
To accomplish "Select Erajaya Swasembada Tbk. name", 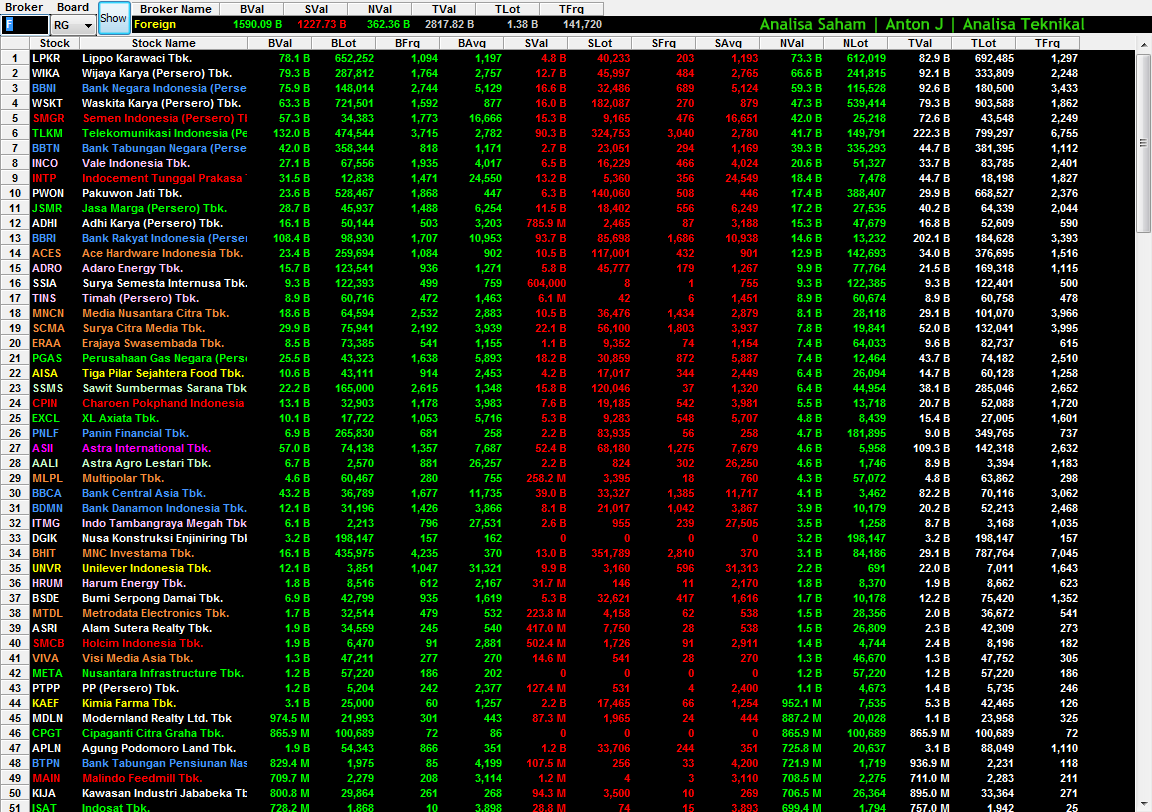I will click(153, 343).
